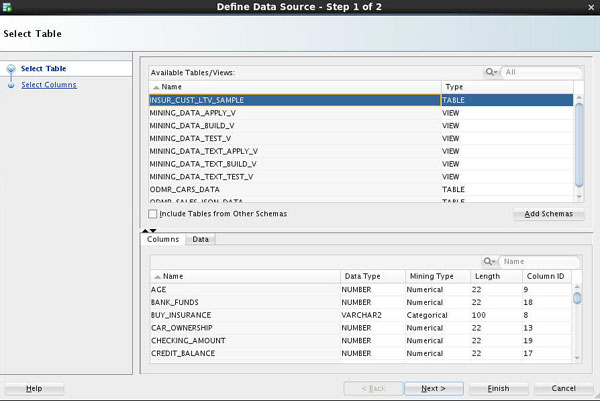600x401 pixels.
Task: Sort columns by Data Type header
Action: coord(373,276)
